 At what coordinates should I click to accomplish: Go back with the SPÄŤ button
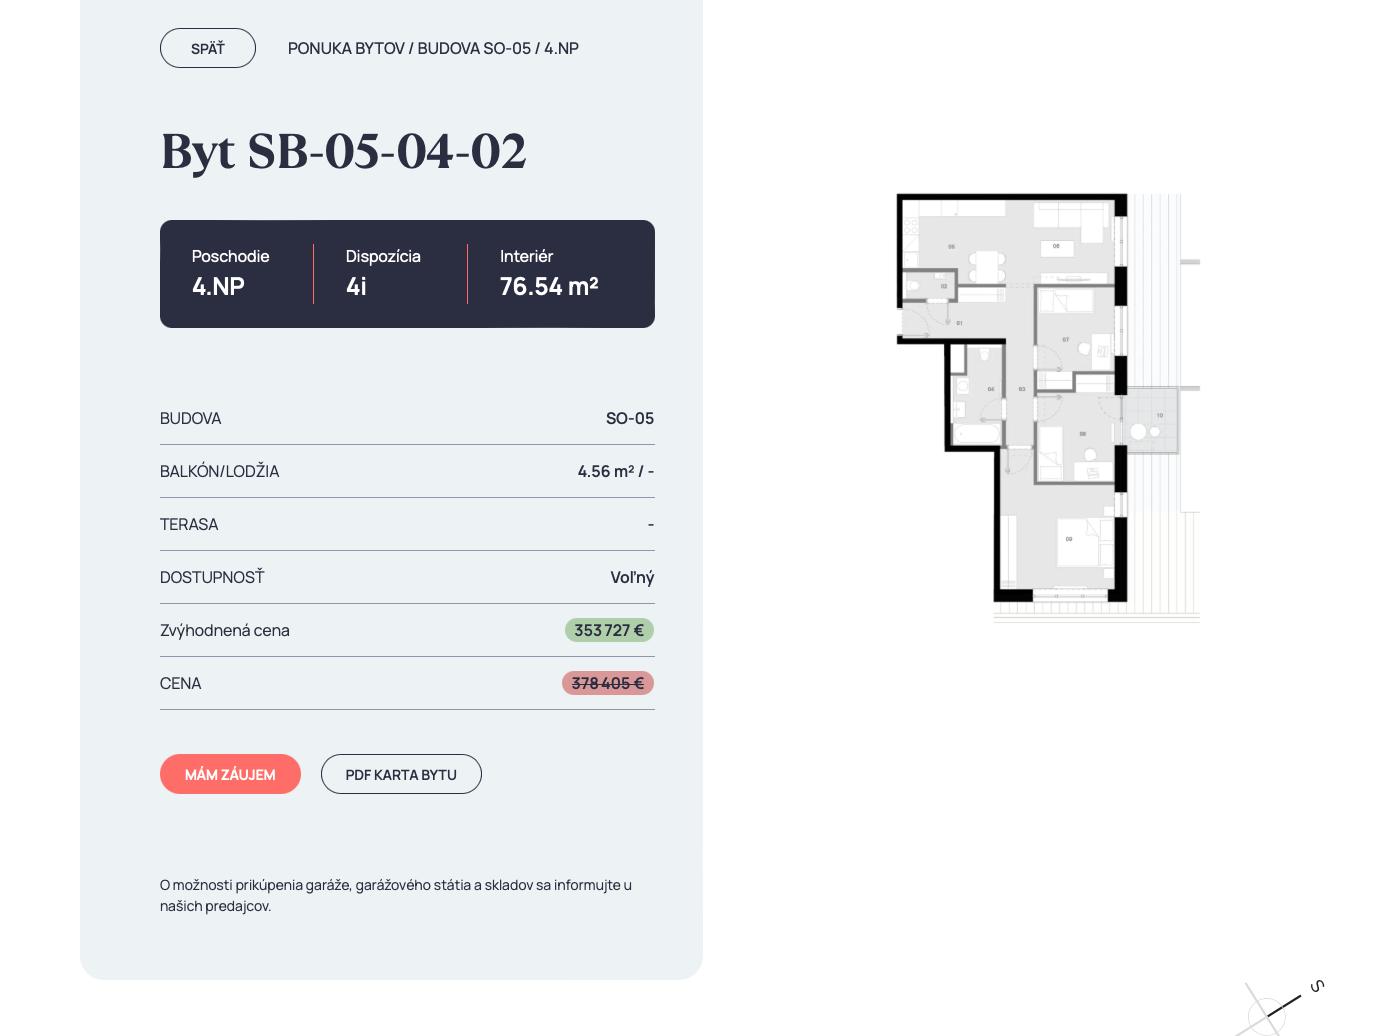[208, 48]
